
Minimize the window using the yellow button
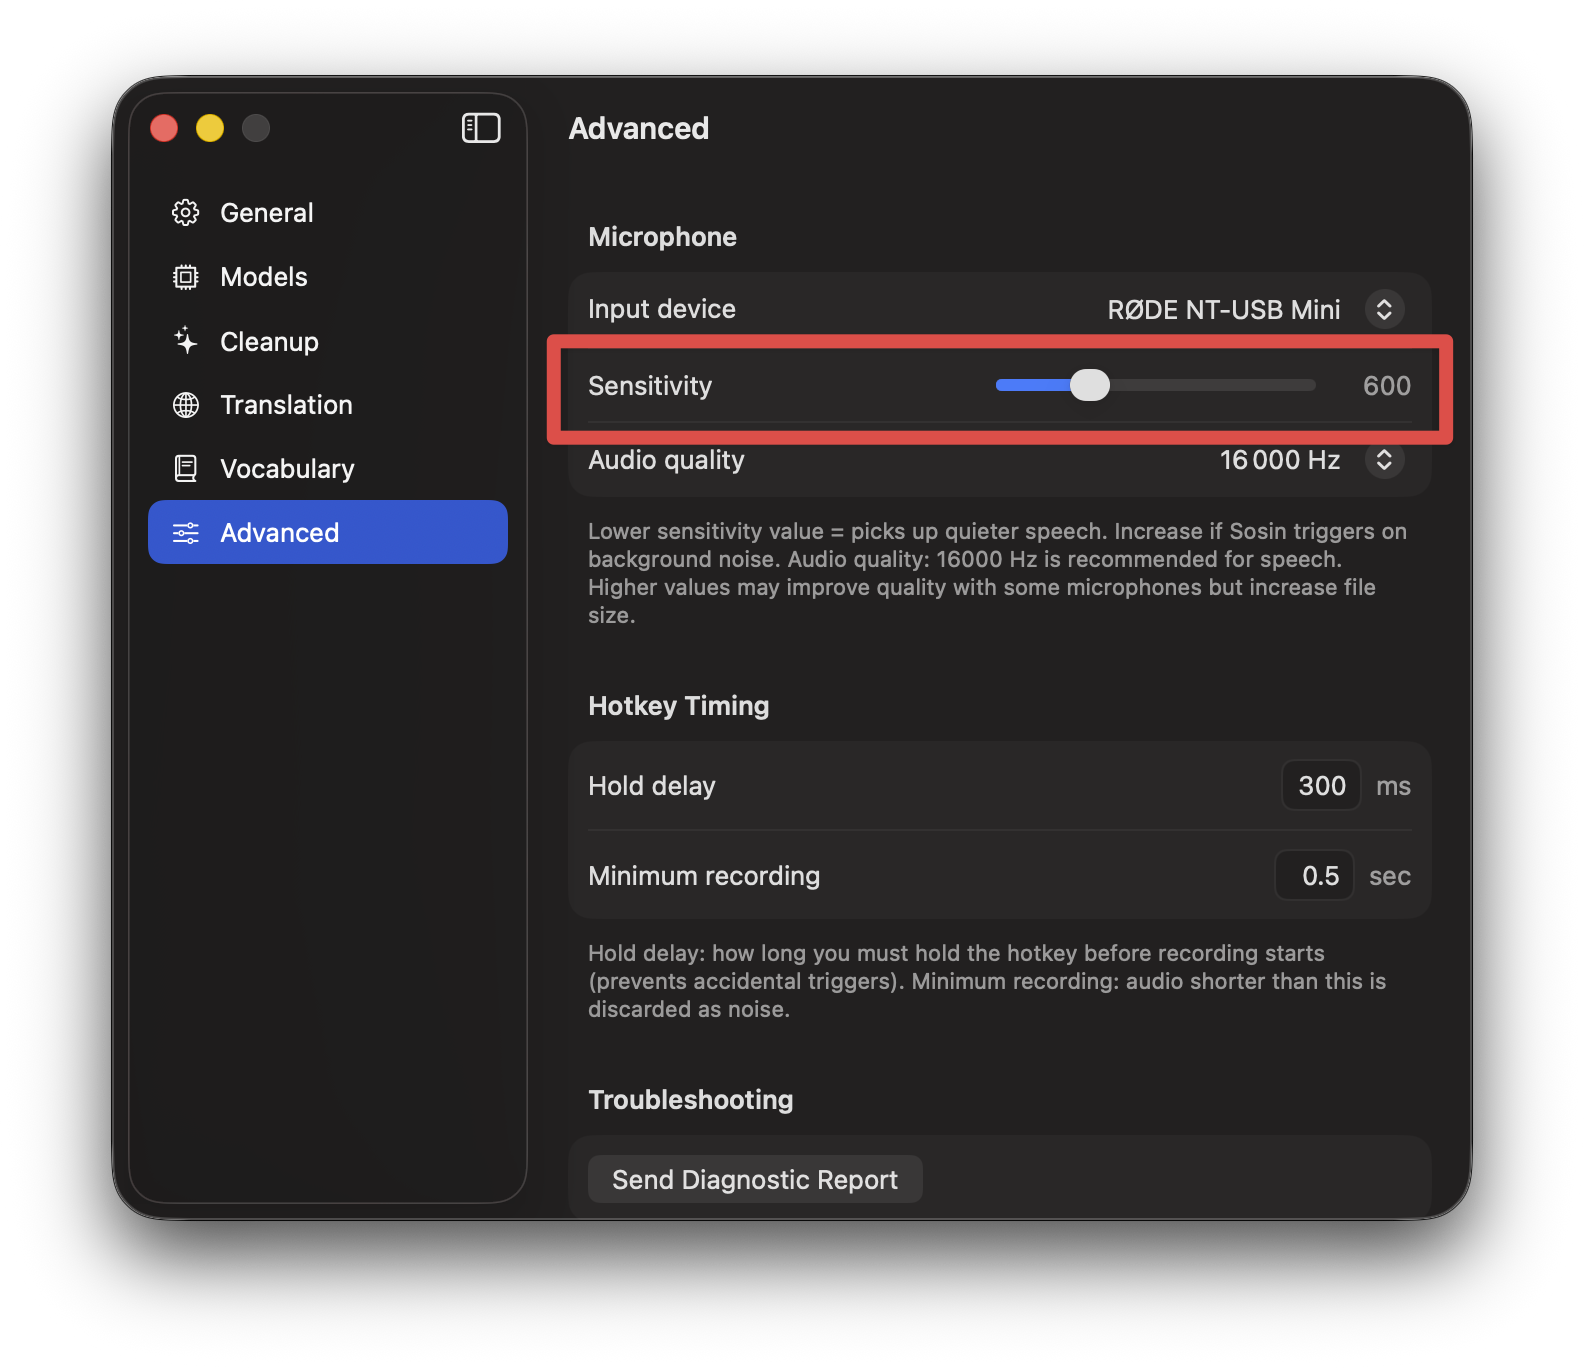tap(210, 128)
